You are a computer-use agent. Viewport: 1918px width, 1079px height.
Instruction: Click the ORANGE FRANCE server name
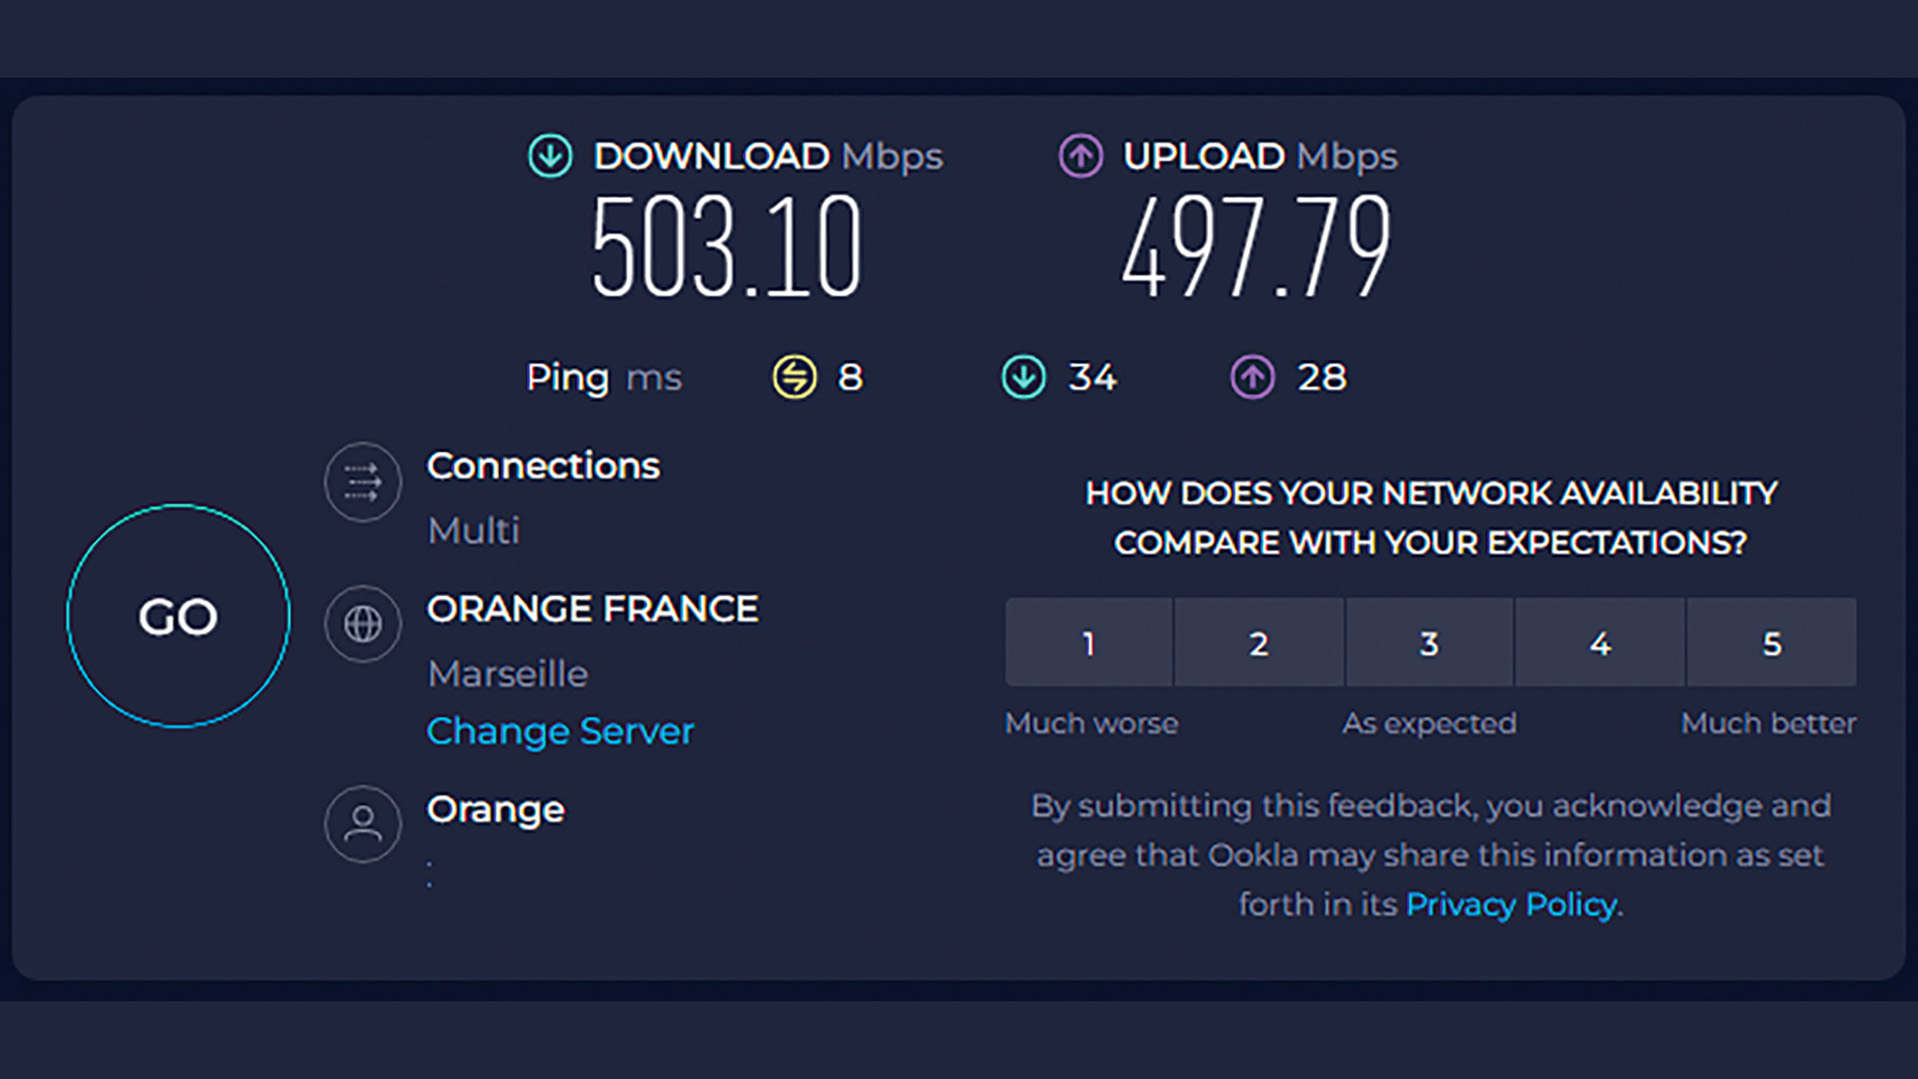(x=592, y=608)
